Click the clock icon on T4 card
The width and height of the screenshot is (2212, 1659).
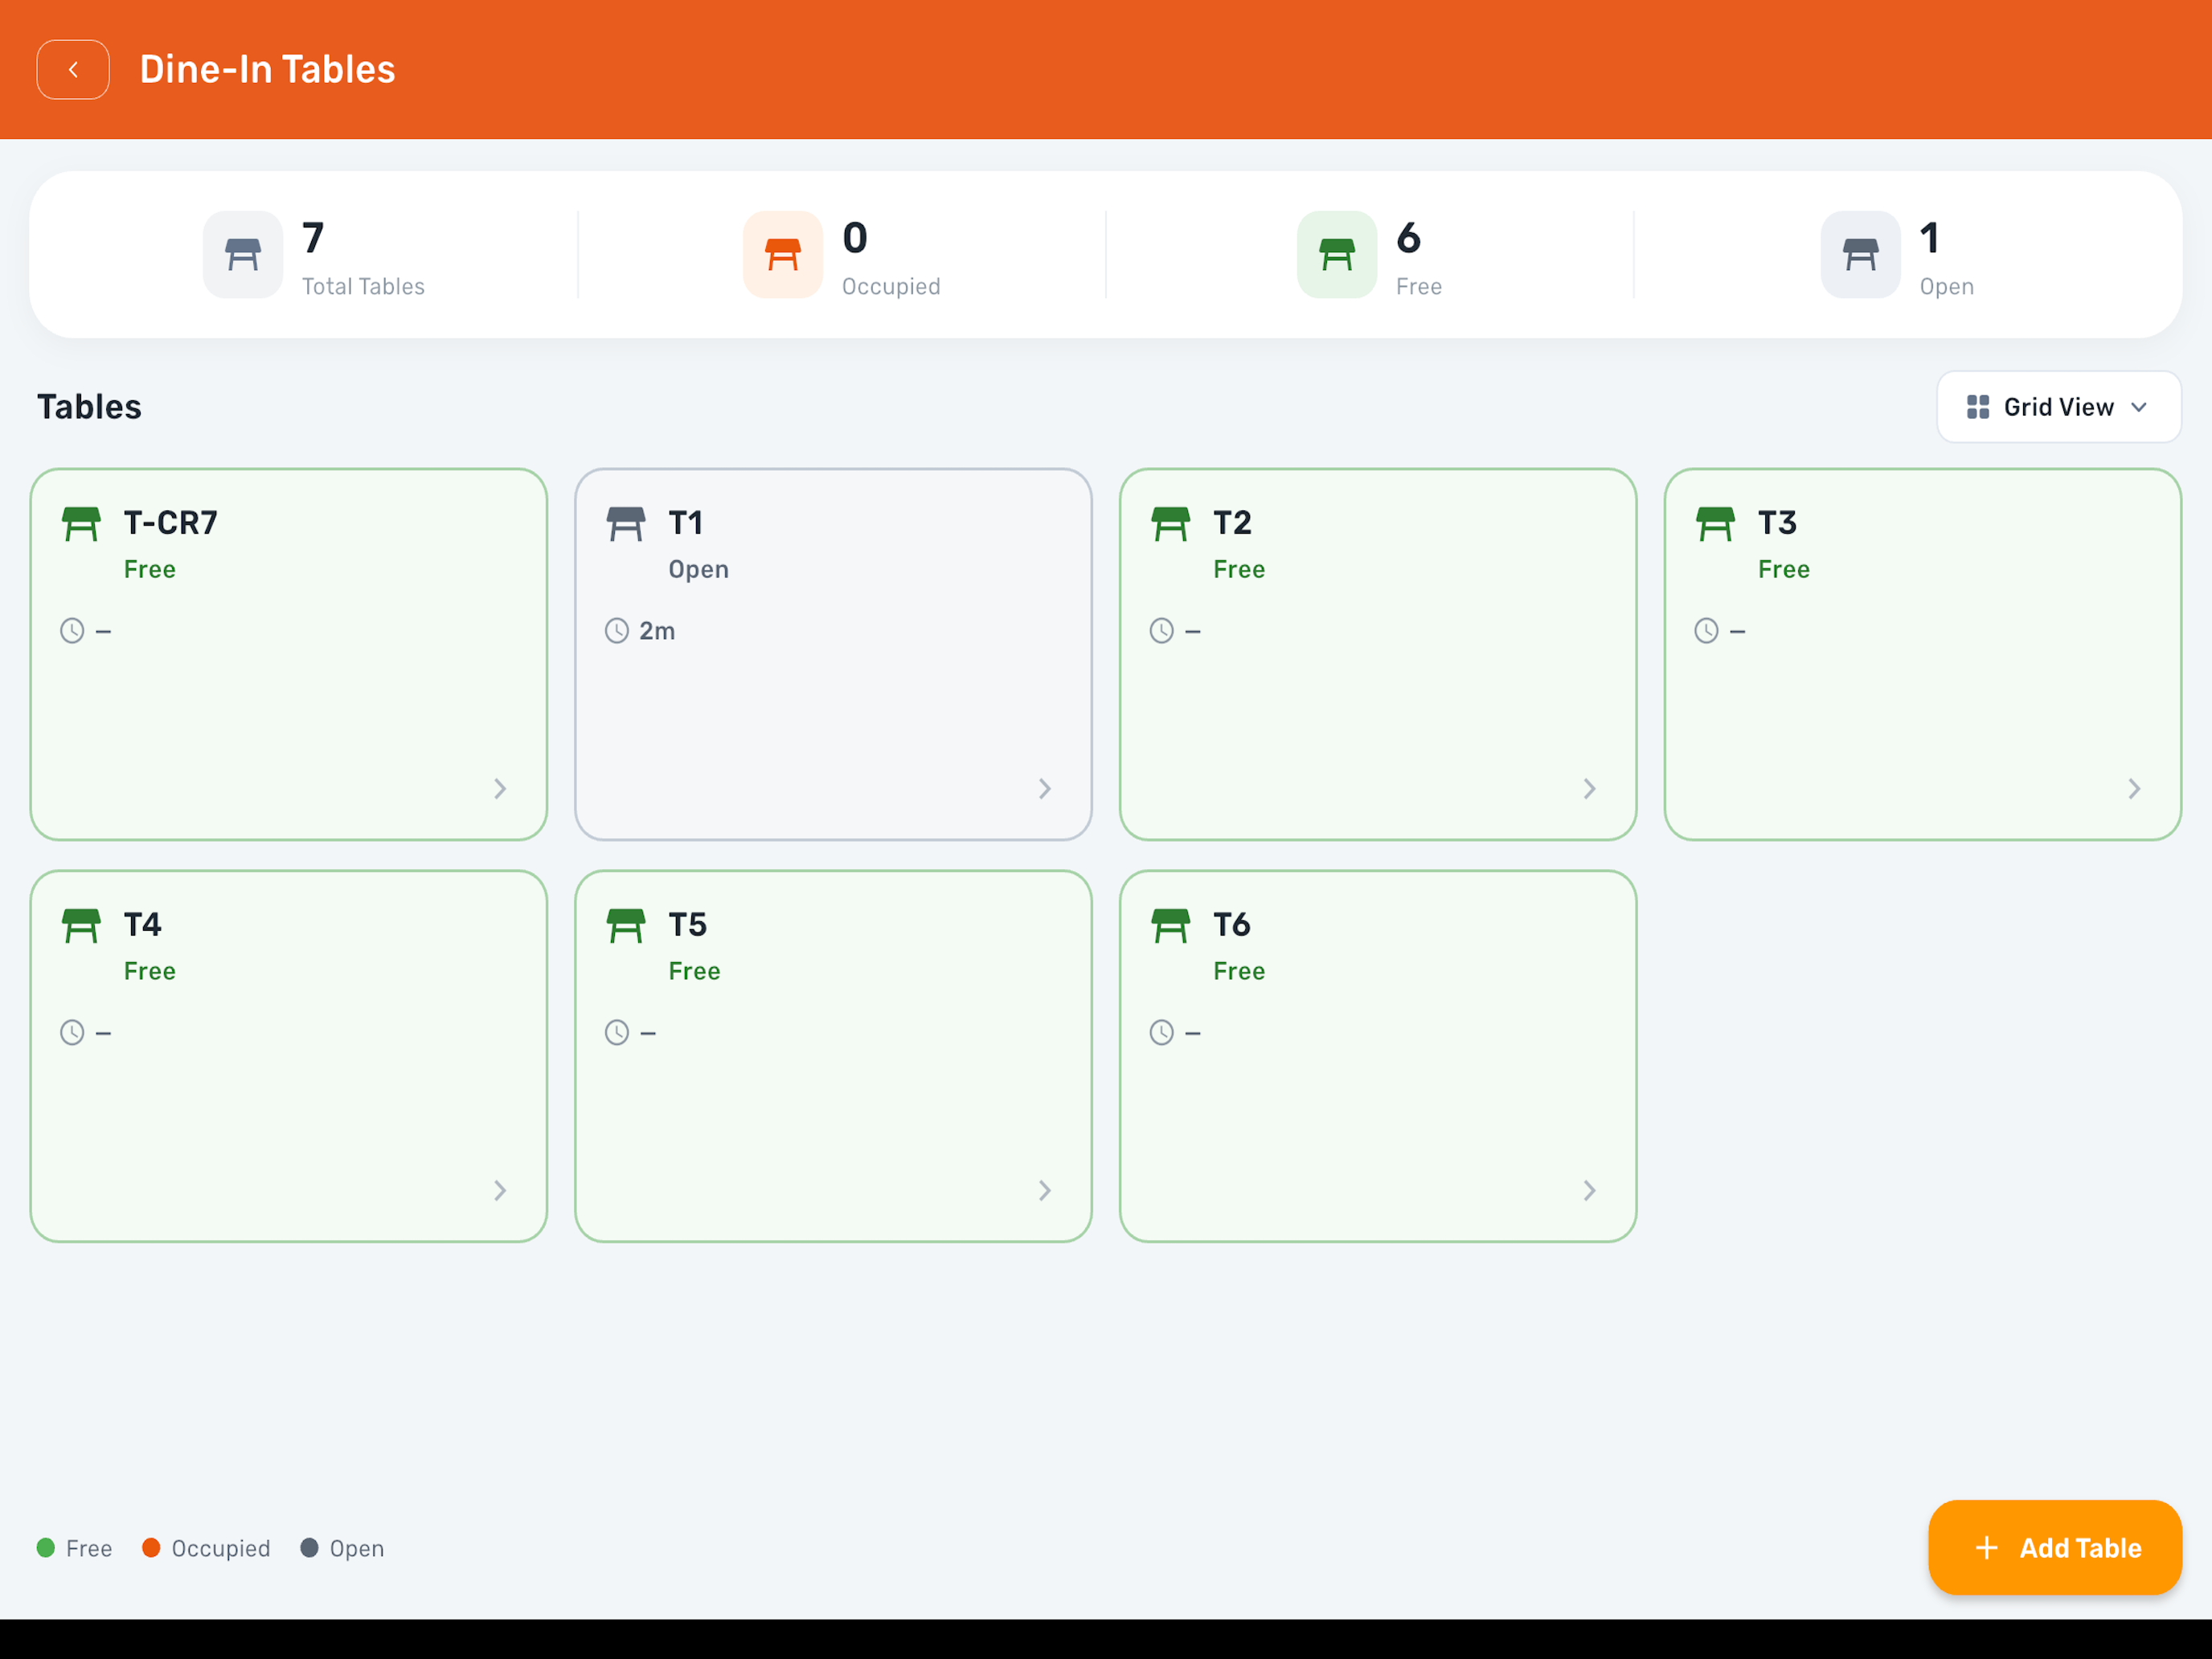(72, 1033)
